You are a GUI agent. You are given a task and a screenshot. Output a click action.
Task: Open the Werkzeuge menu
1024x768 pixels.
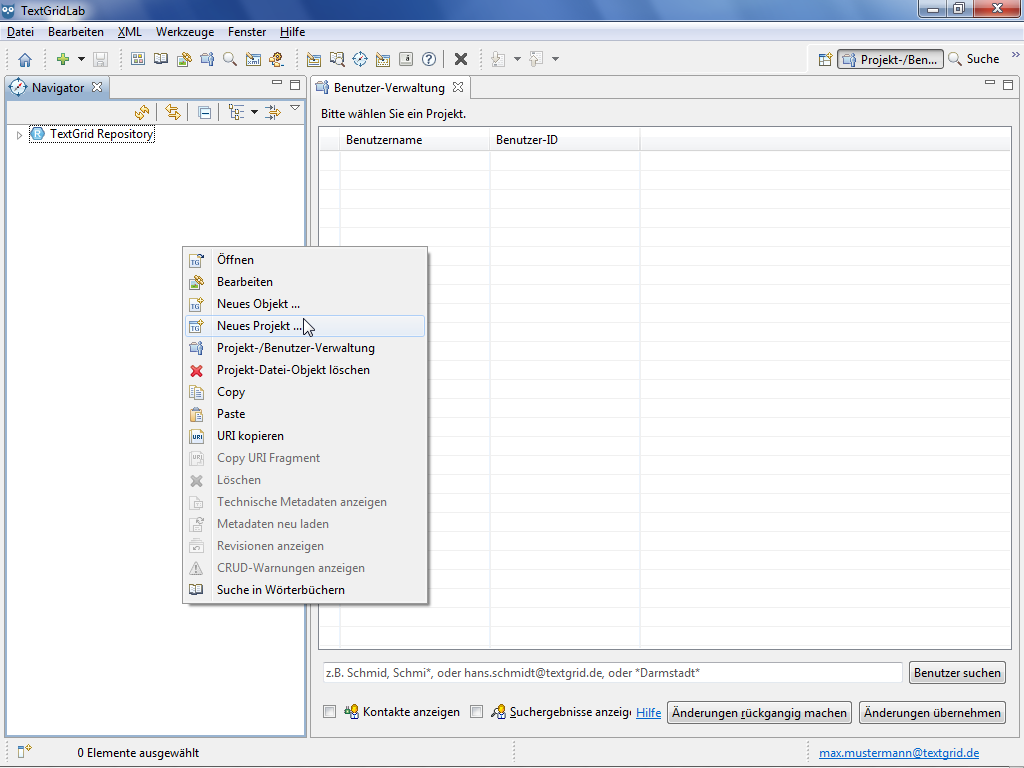(x=184, y=32)
